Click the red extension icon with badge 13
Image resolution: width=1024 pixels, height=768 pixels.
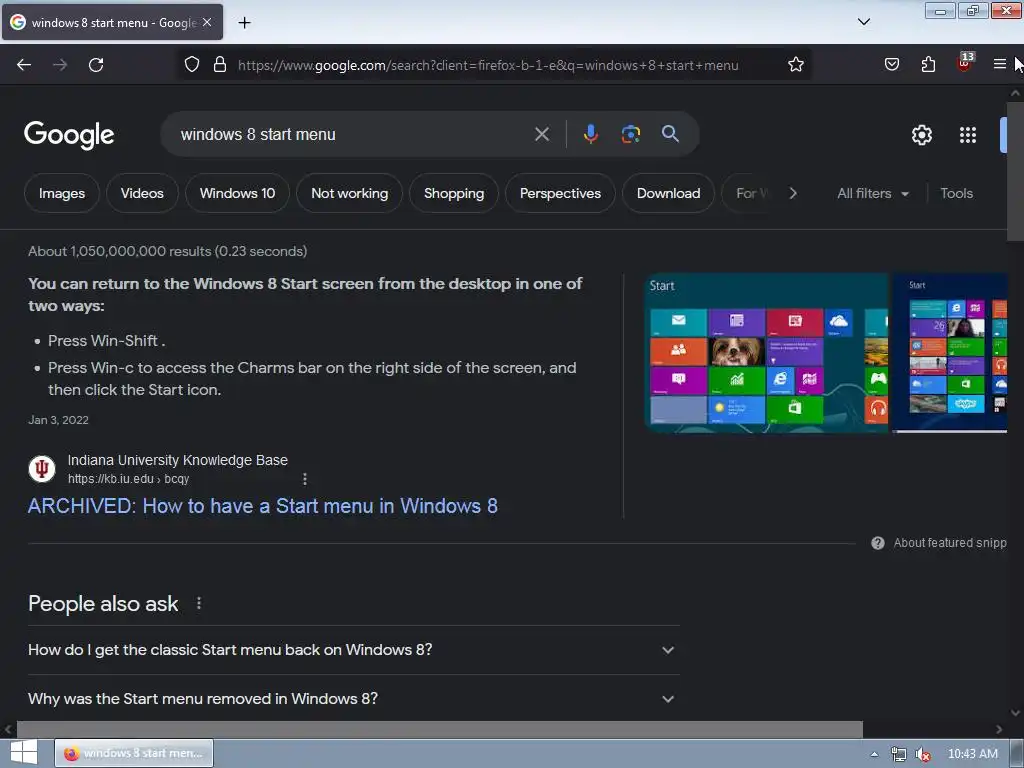click(965, 62)
